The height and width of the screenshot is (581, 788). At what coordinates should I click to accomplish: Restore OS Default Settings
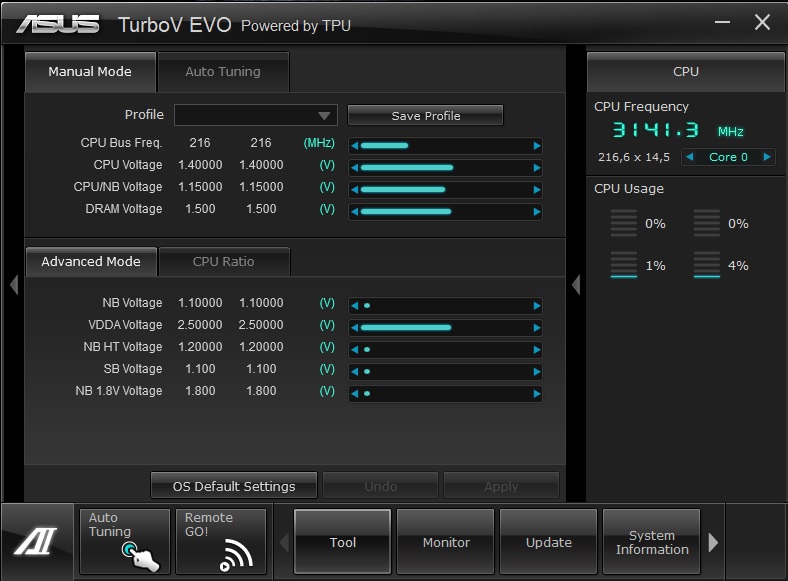(x=234, y=486)
